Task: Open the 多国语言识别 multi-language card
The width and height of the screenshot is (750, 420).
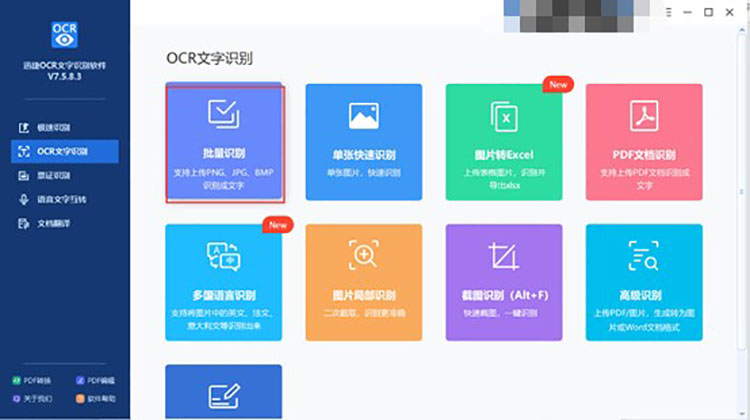Action: [x=224, y=283]
